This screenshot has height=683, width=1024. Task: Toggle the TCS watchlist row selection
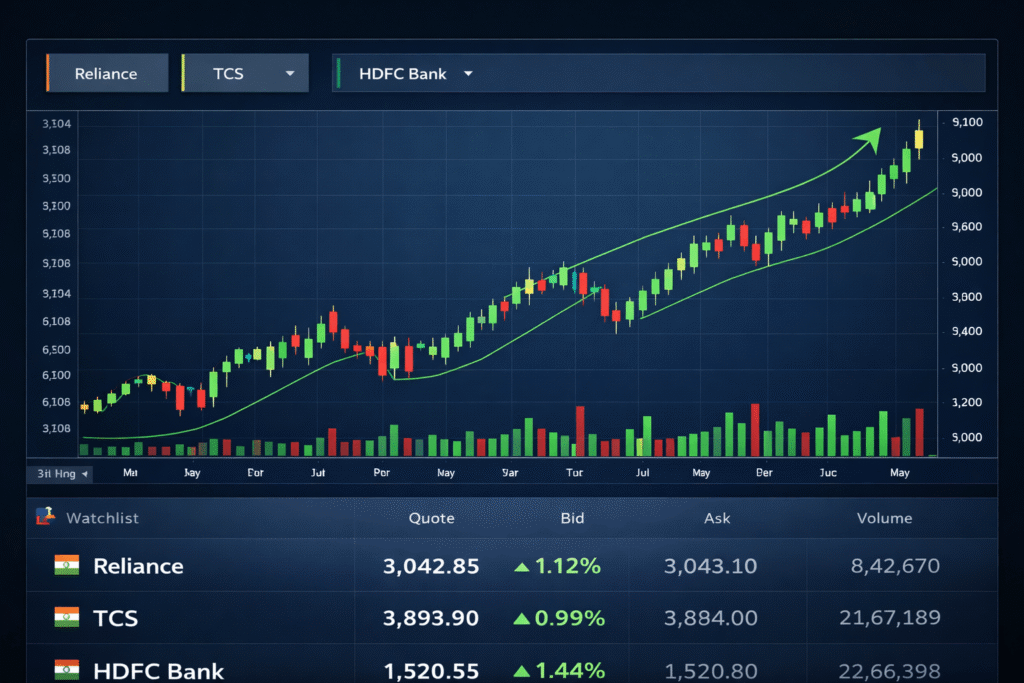pos(200,618)
